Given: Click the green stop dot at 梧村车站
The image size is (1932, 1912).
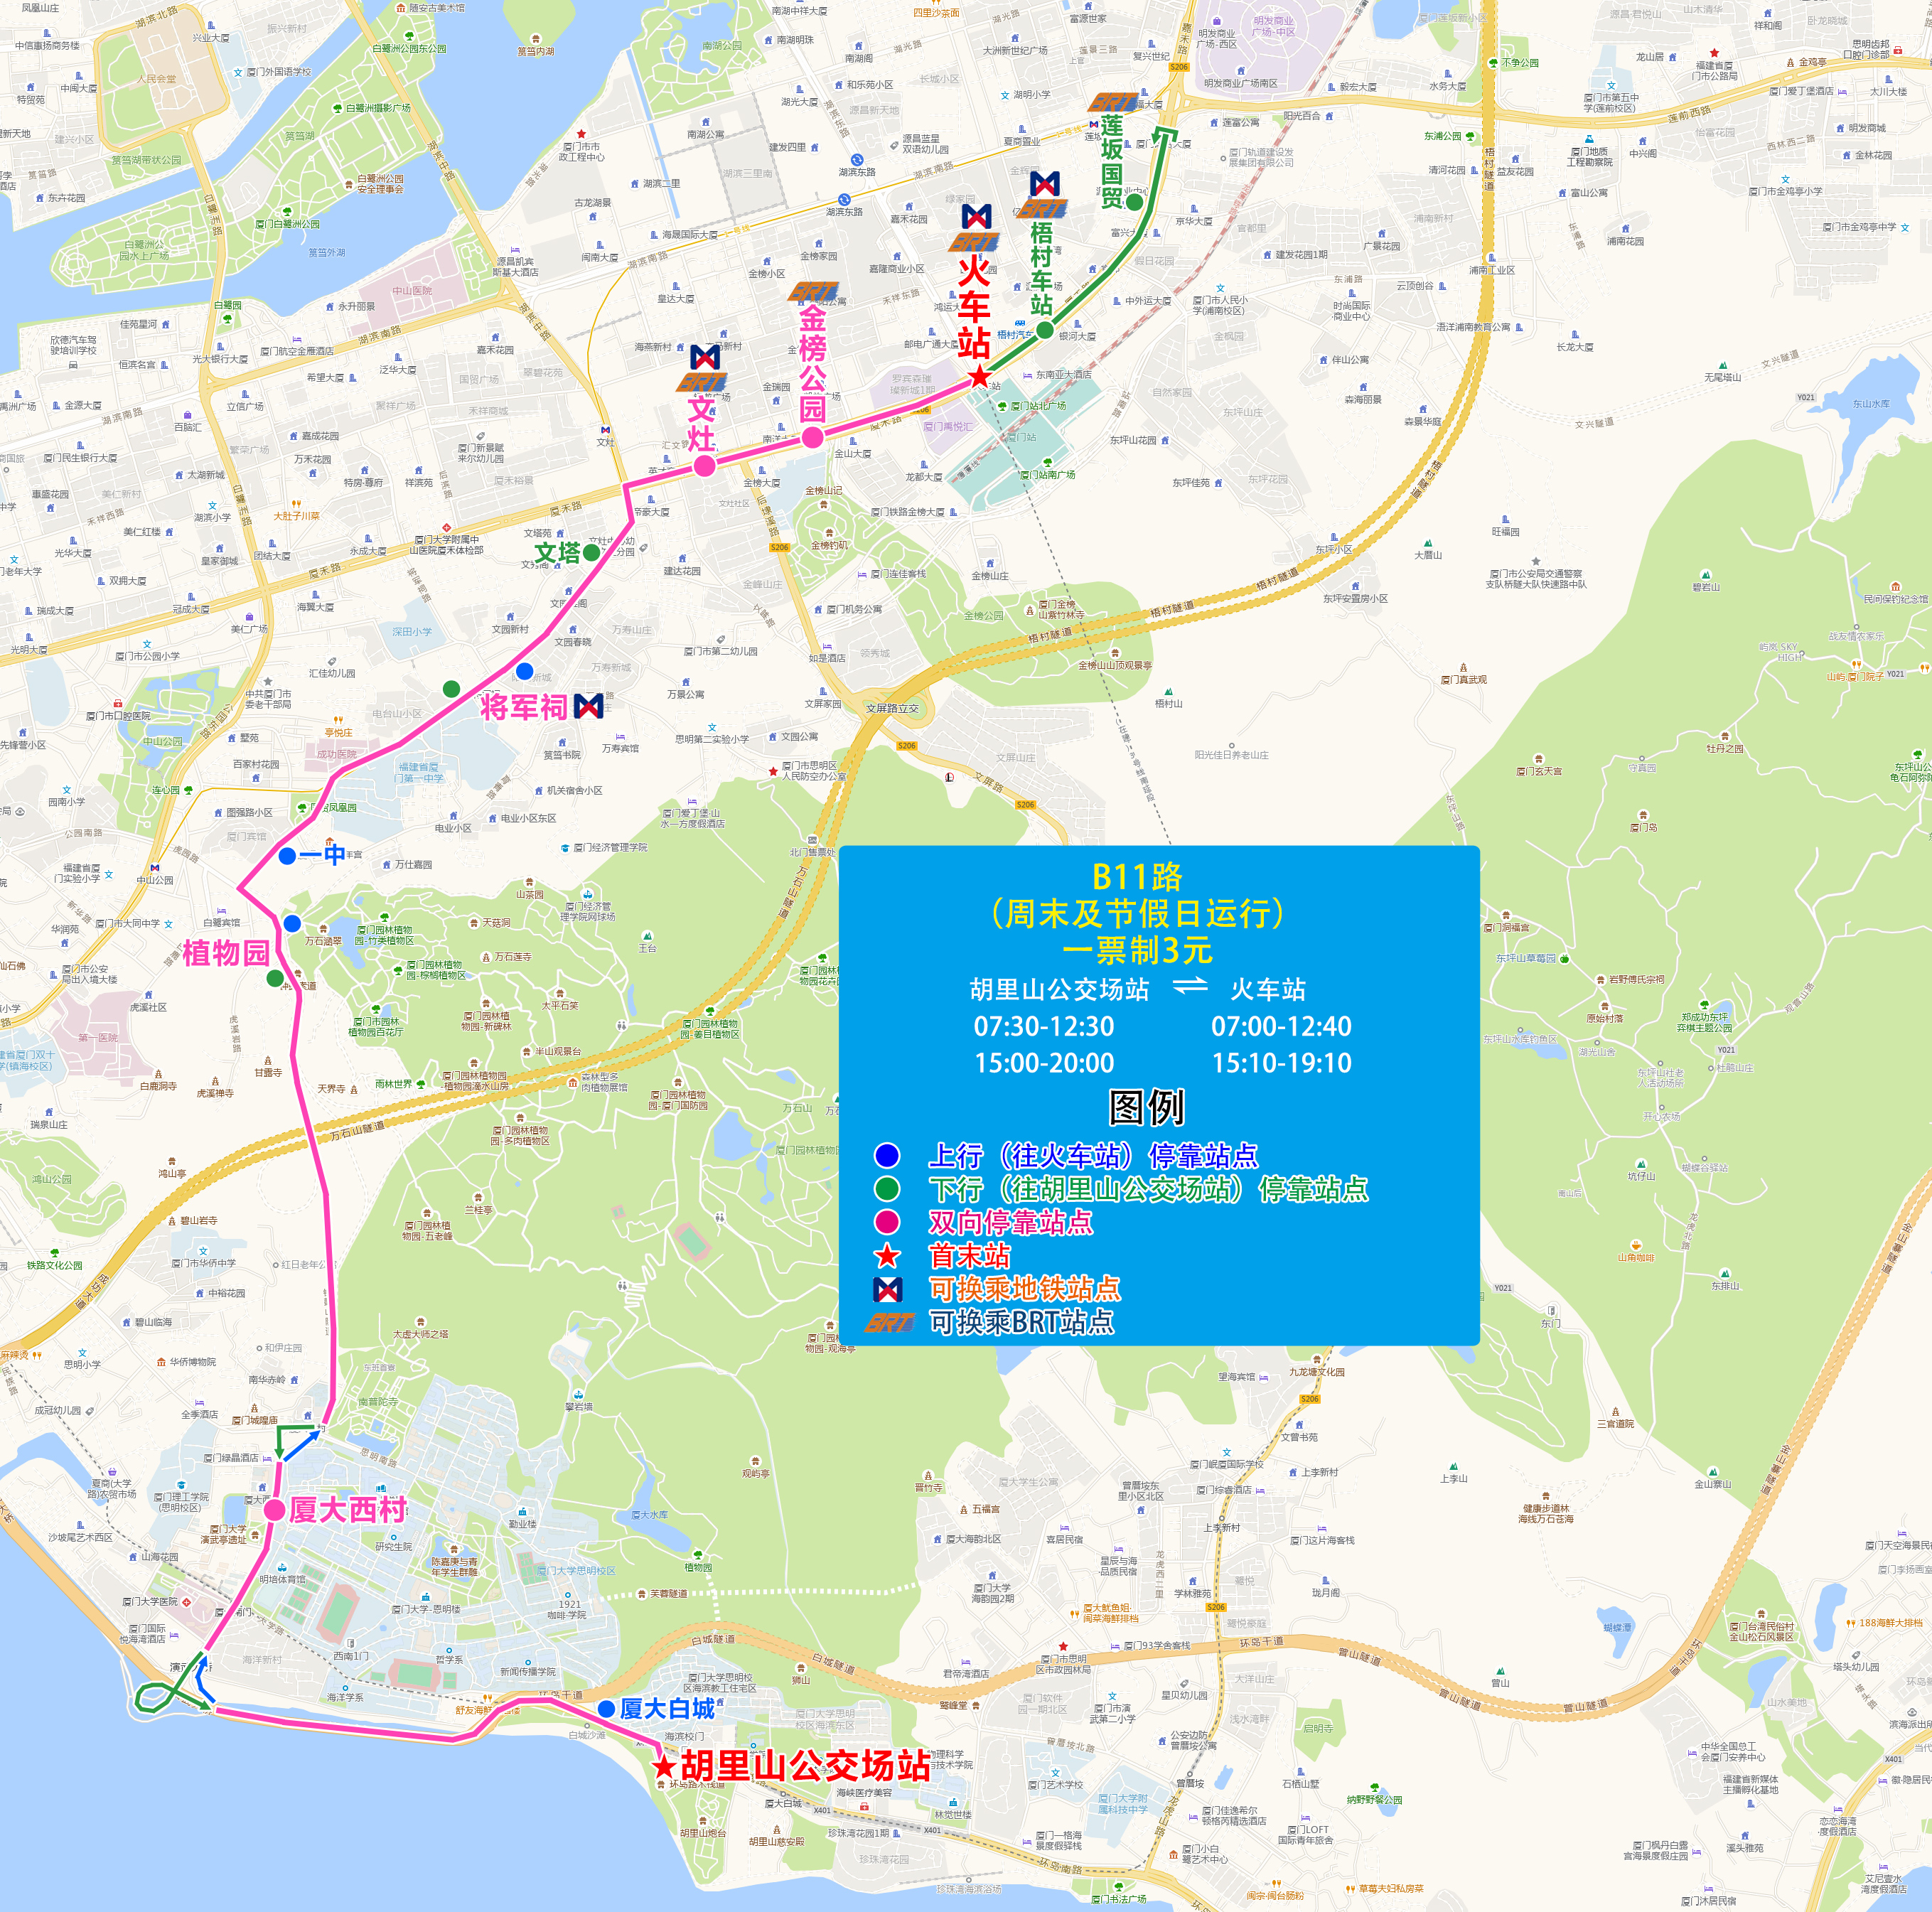Looking at the screenshot, I should click(x=1044, y=330).
